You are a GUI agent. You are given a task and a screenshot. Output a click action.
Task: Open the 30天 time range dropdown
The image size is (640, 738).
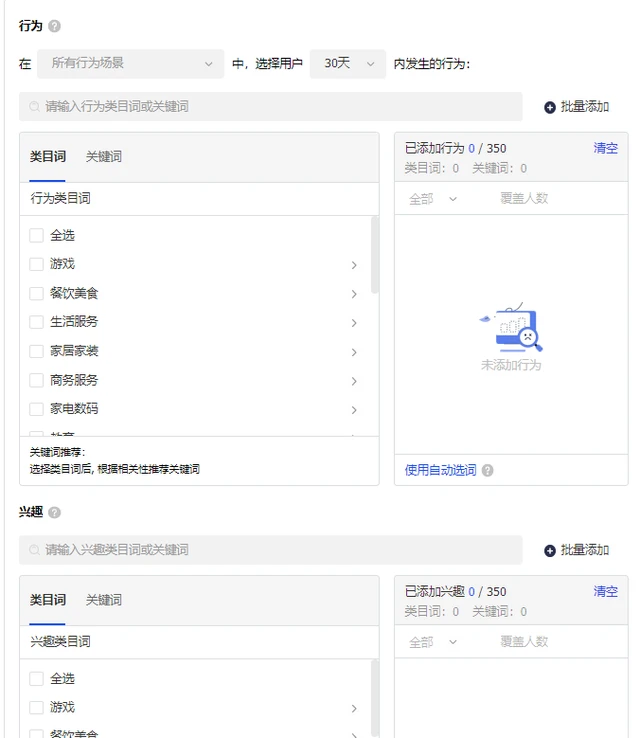[347, 63]
